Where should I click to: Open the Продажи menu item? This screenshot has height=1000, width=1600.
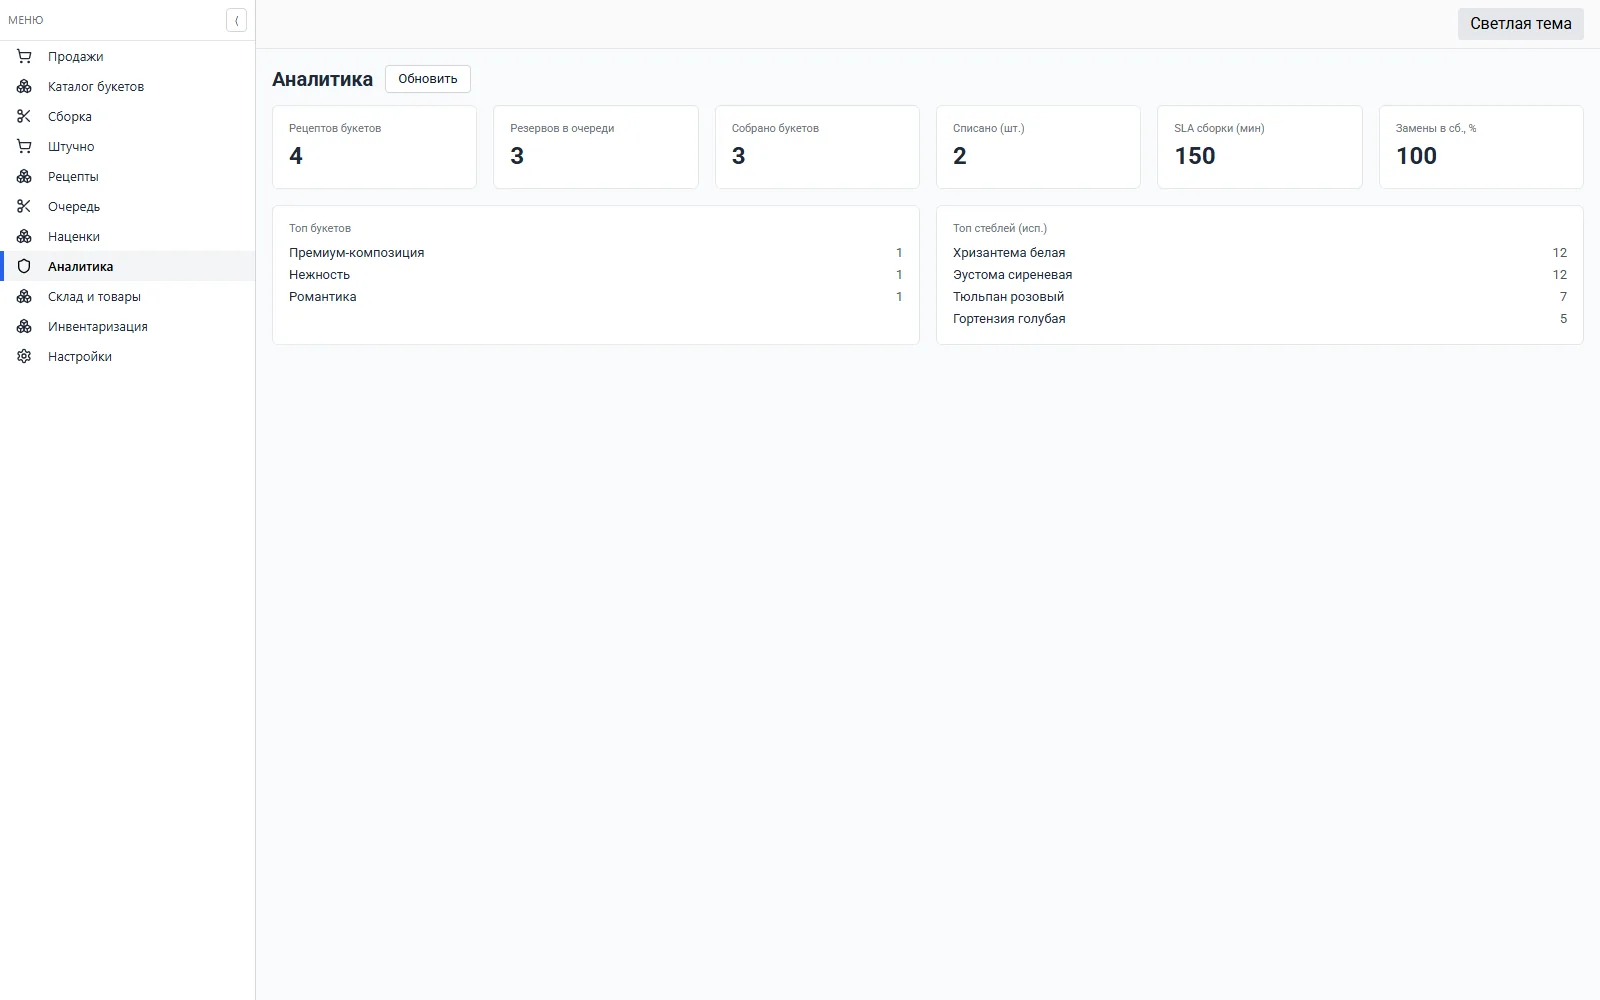[128, 56]
